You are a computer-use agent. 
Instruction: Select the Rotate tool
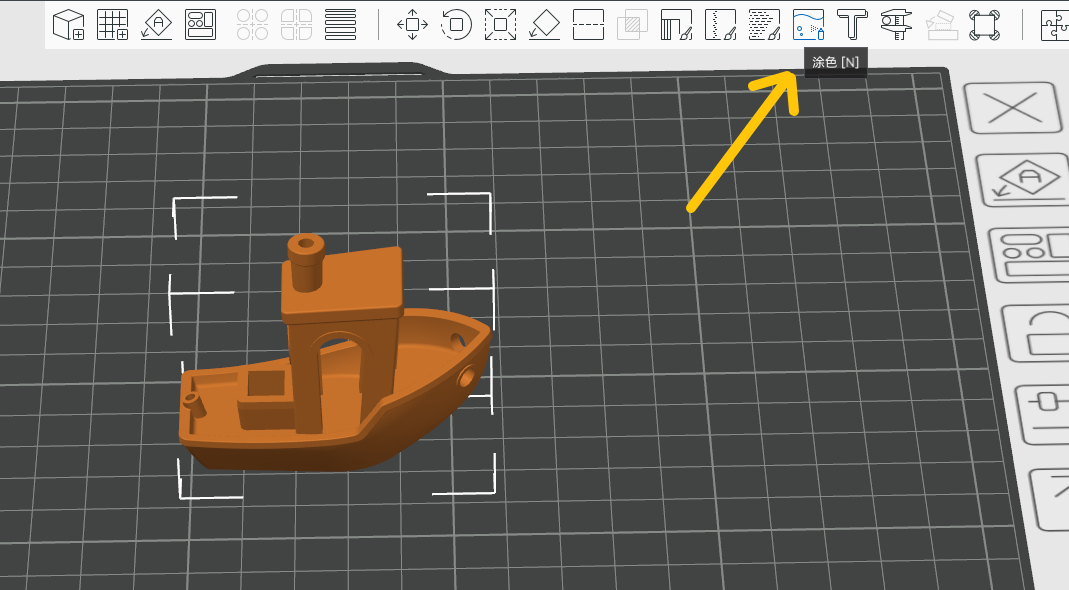pos(456,25)
